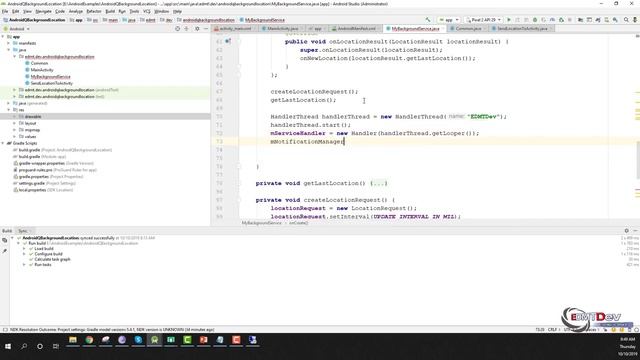This screenshot has height=360, width=640.
Task: Click the MyBackgroundService breadcrumb in navigation bar
Action: point(262,20)
